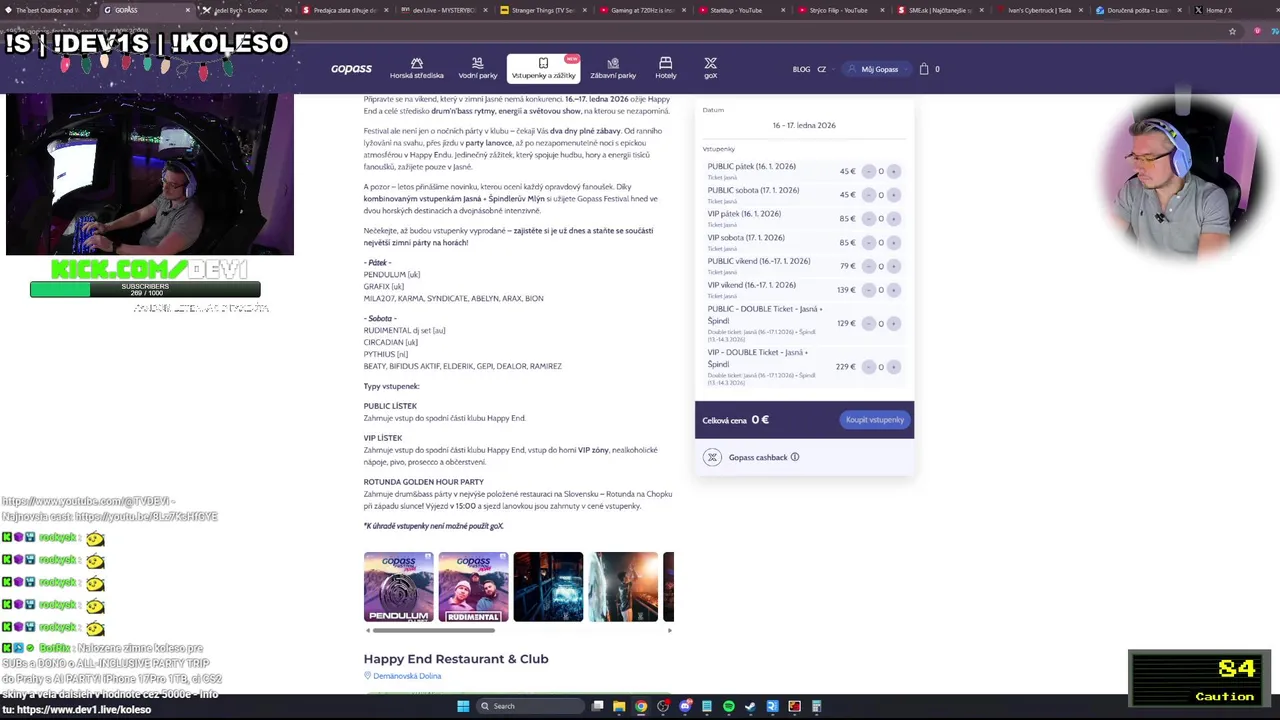Open the Rudimental gallery thumbnail

point(473,587)
